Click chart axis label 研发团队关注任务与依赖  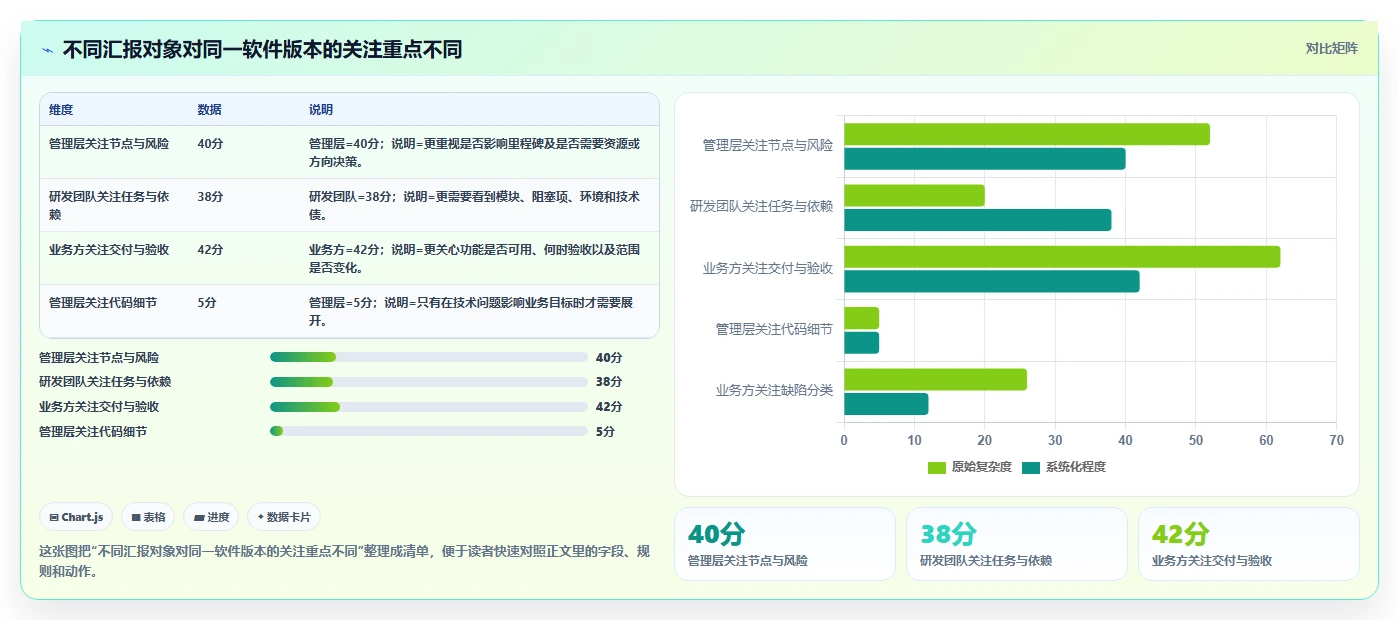[x=762, y=206]
